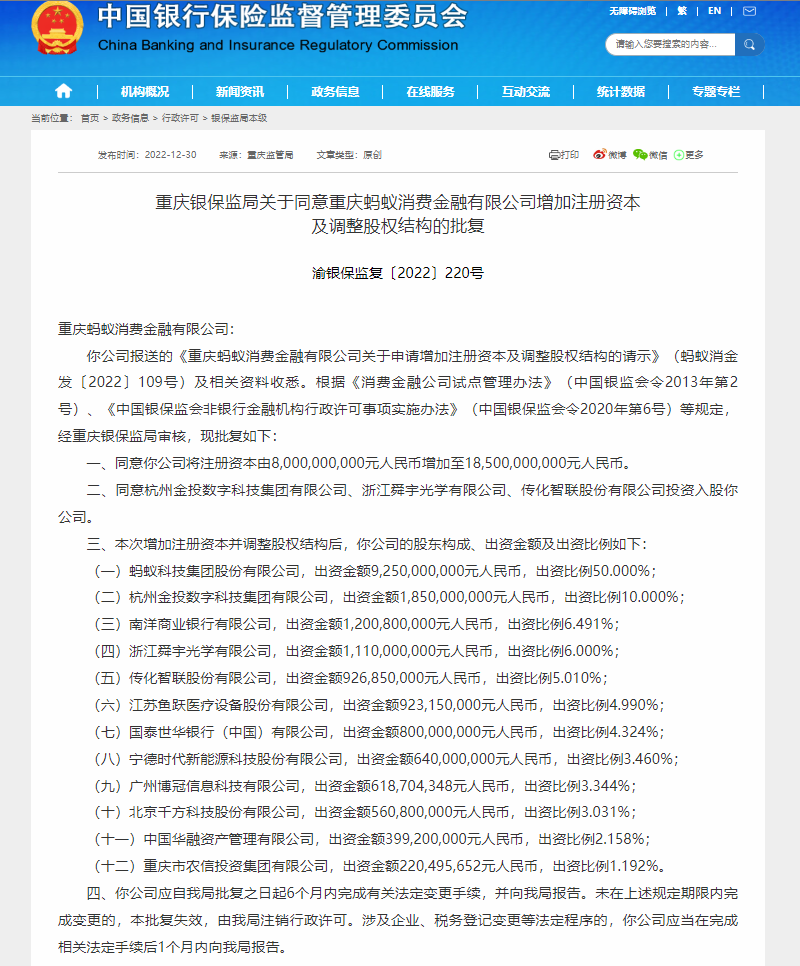Click the home icon in navigation bar
Screen dimensions: 800x966
tap(63, 92)
